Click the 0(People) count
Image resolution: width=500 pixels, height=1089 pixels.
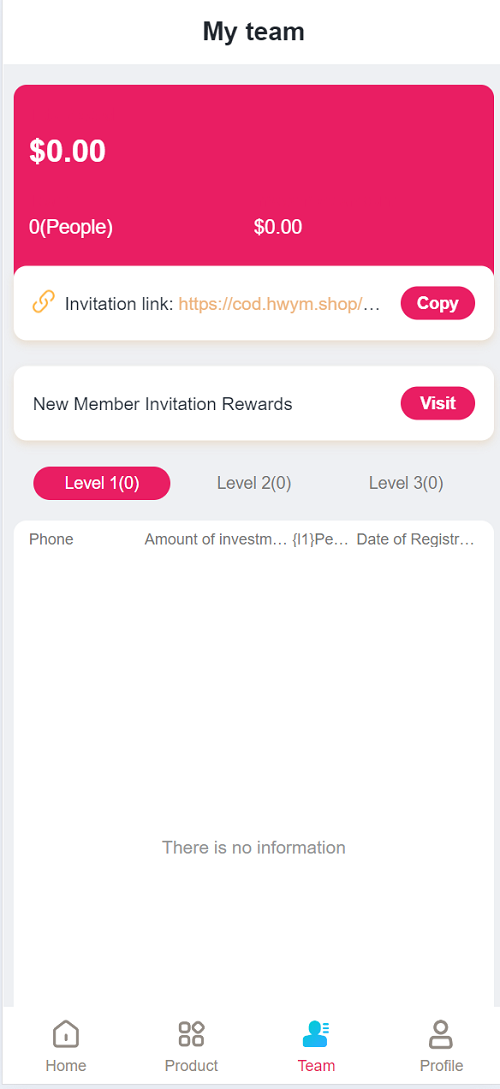coord(71,227)
